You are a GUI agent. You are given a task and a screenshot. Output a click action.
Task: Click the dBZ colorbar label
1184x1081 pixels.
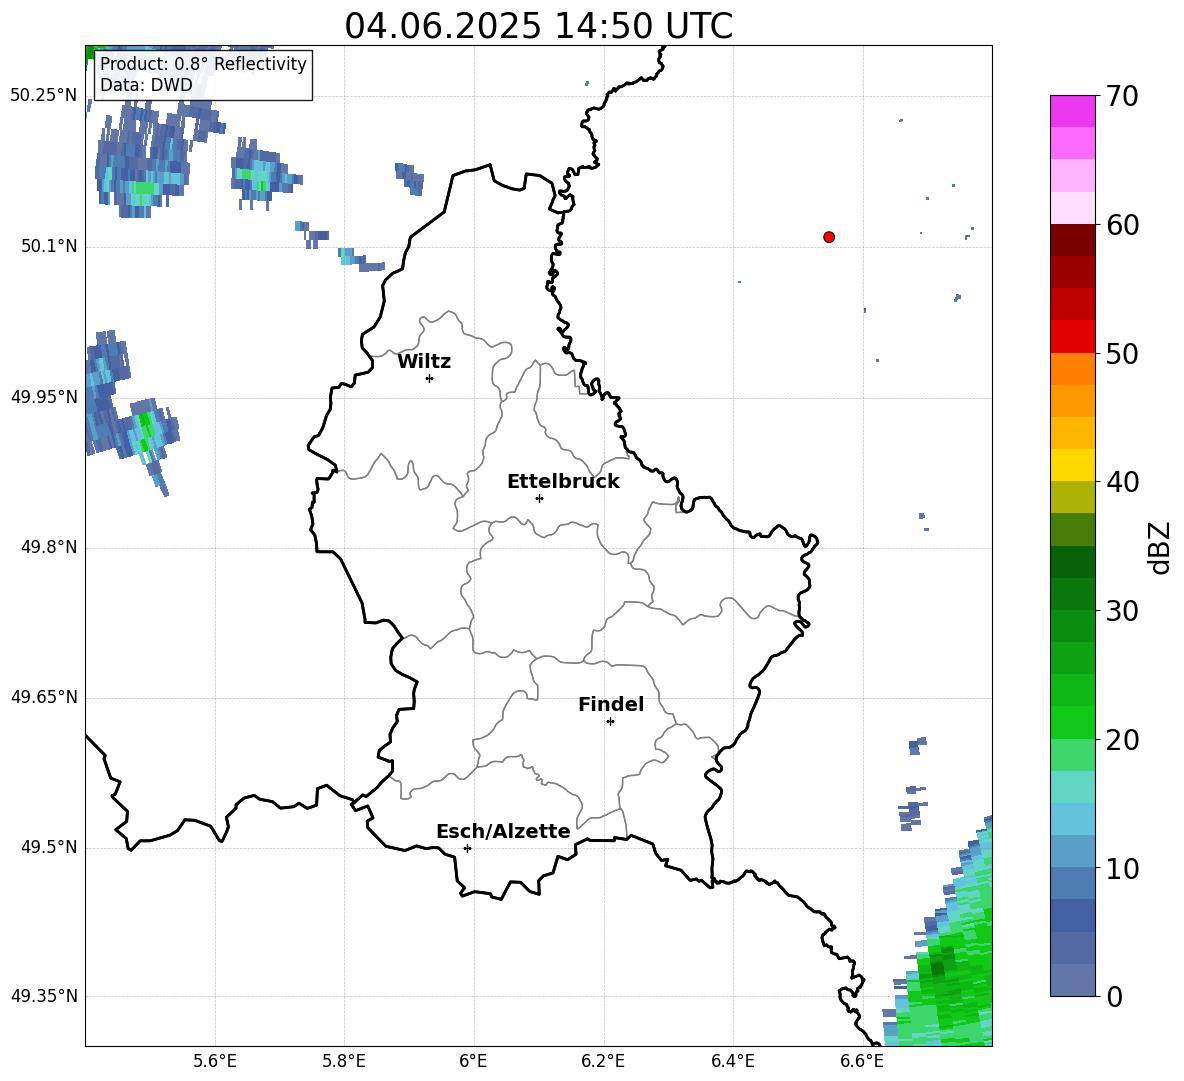coord(1159,547)
